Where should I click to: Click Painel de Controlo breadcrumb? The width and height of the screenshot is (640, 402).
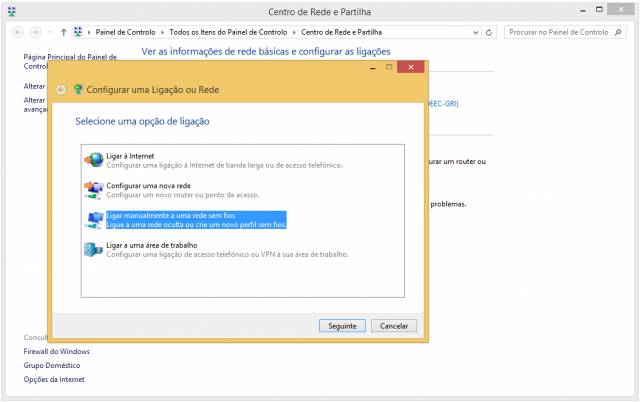click(125, 32)
